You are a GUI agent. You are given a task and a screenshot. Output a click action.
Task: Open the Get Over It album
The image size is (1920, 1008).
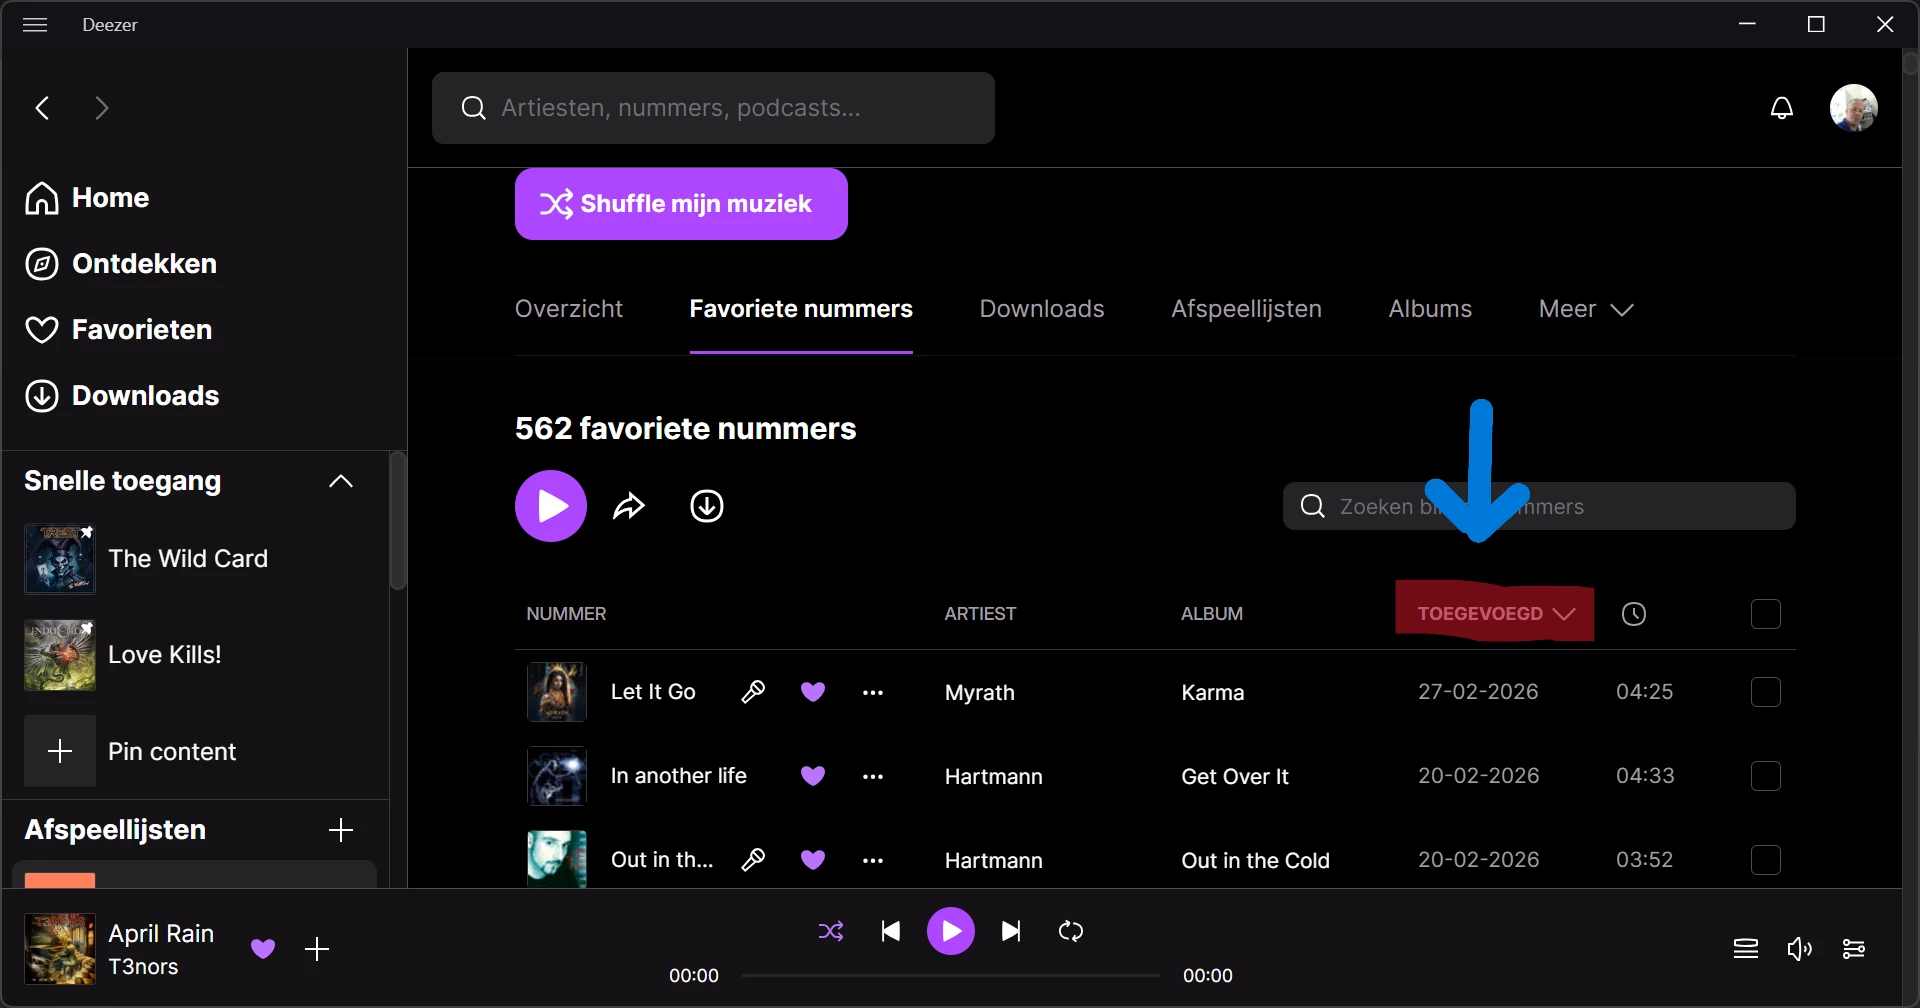[x=1235, y=776]
